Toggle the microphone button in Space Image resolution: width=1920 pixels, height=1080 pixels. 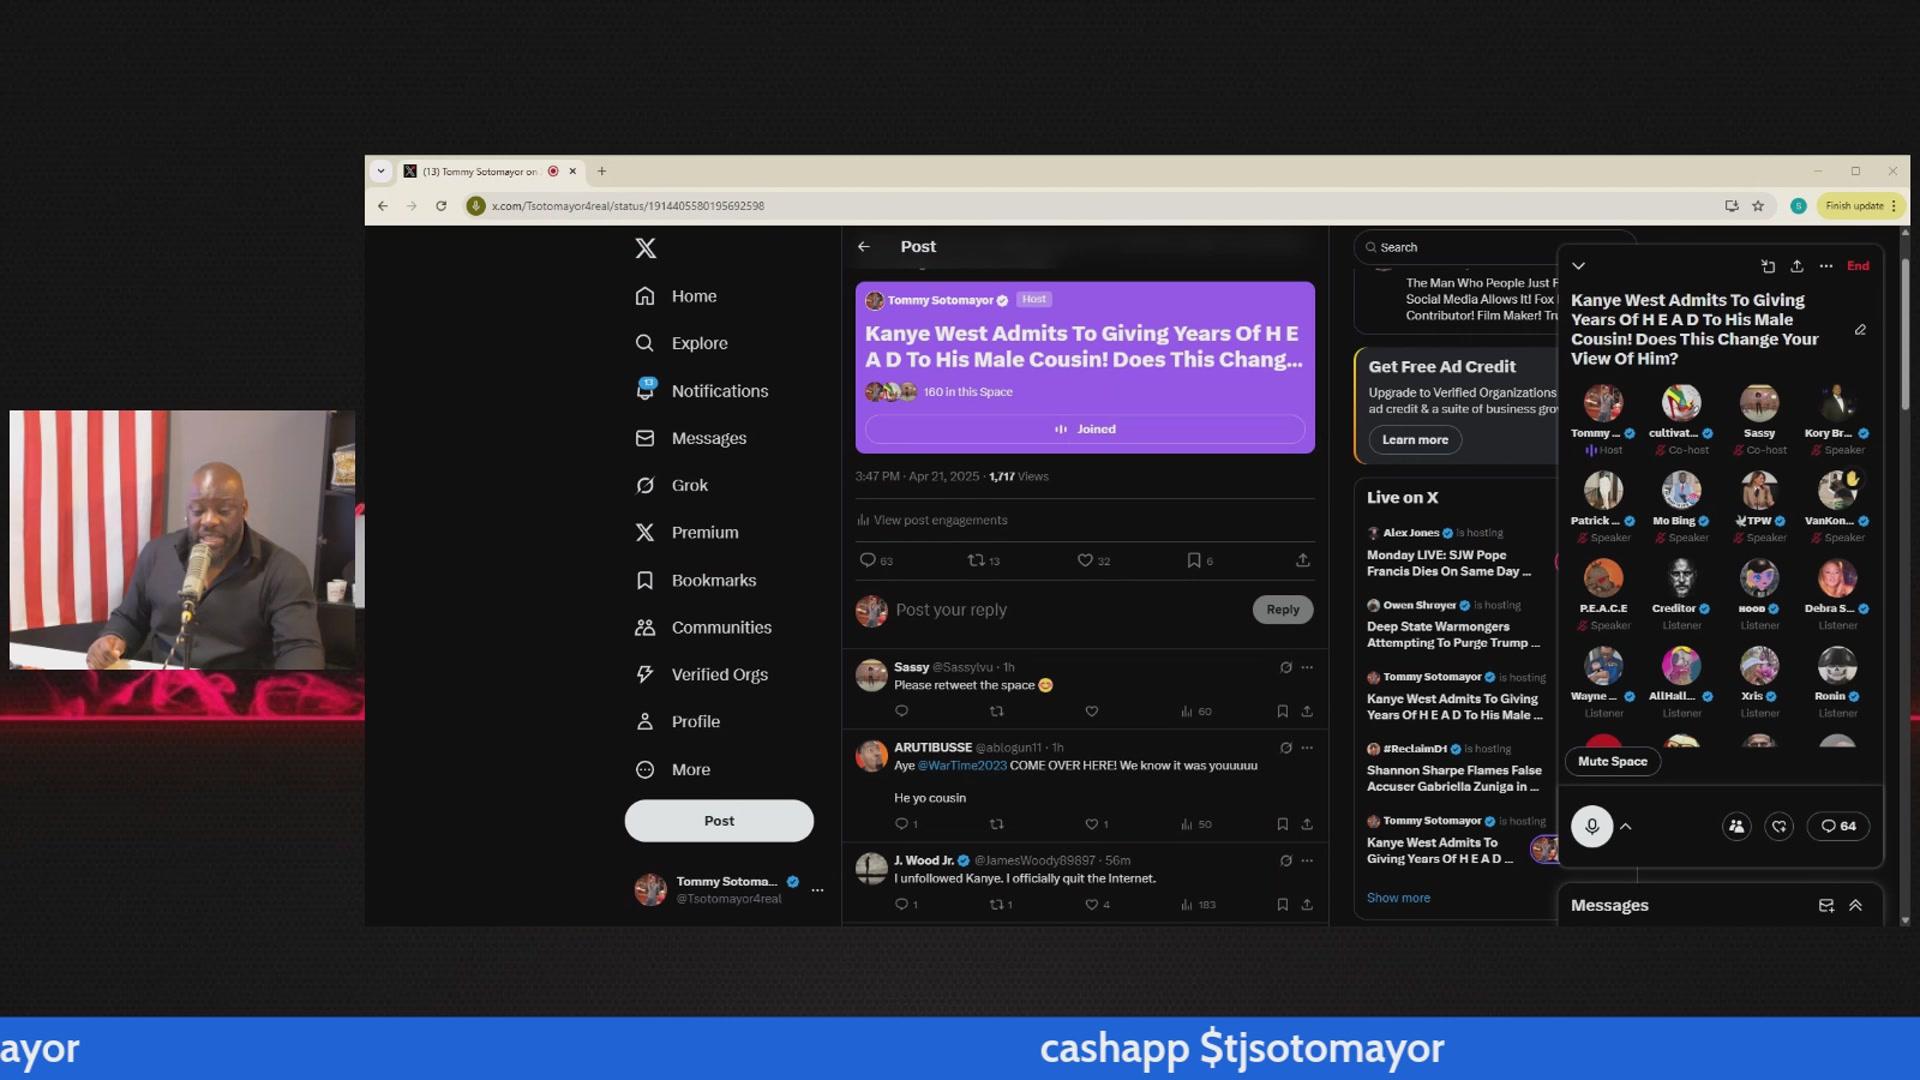[1592, 826]
